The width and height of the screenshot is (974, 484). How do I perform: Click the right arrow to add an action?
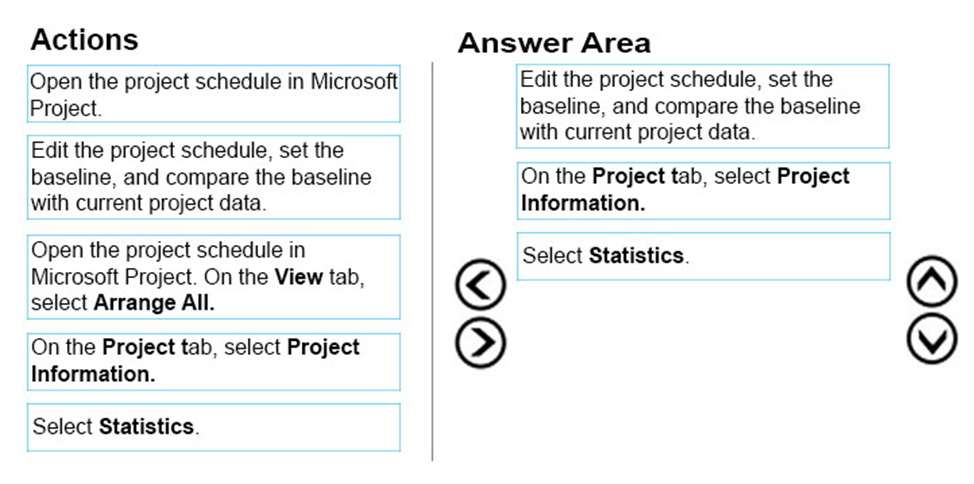[480, 342]
